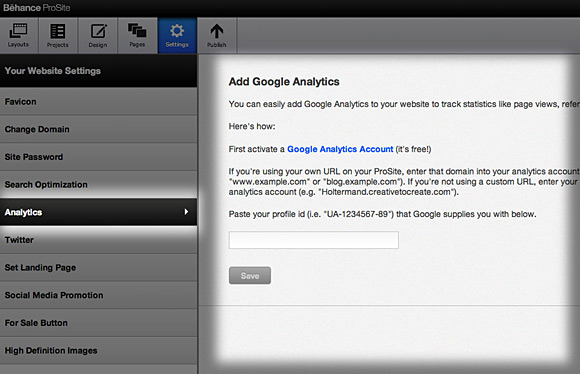
Task: Follow the Google Analytics Account link
Action: coord(340,149)
